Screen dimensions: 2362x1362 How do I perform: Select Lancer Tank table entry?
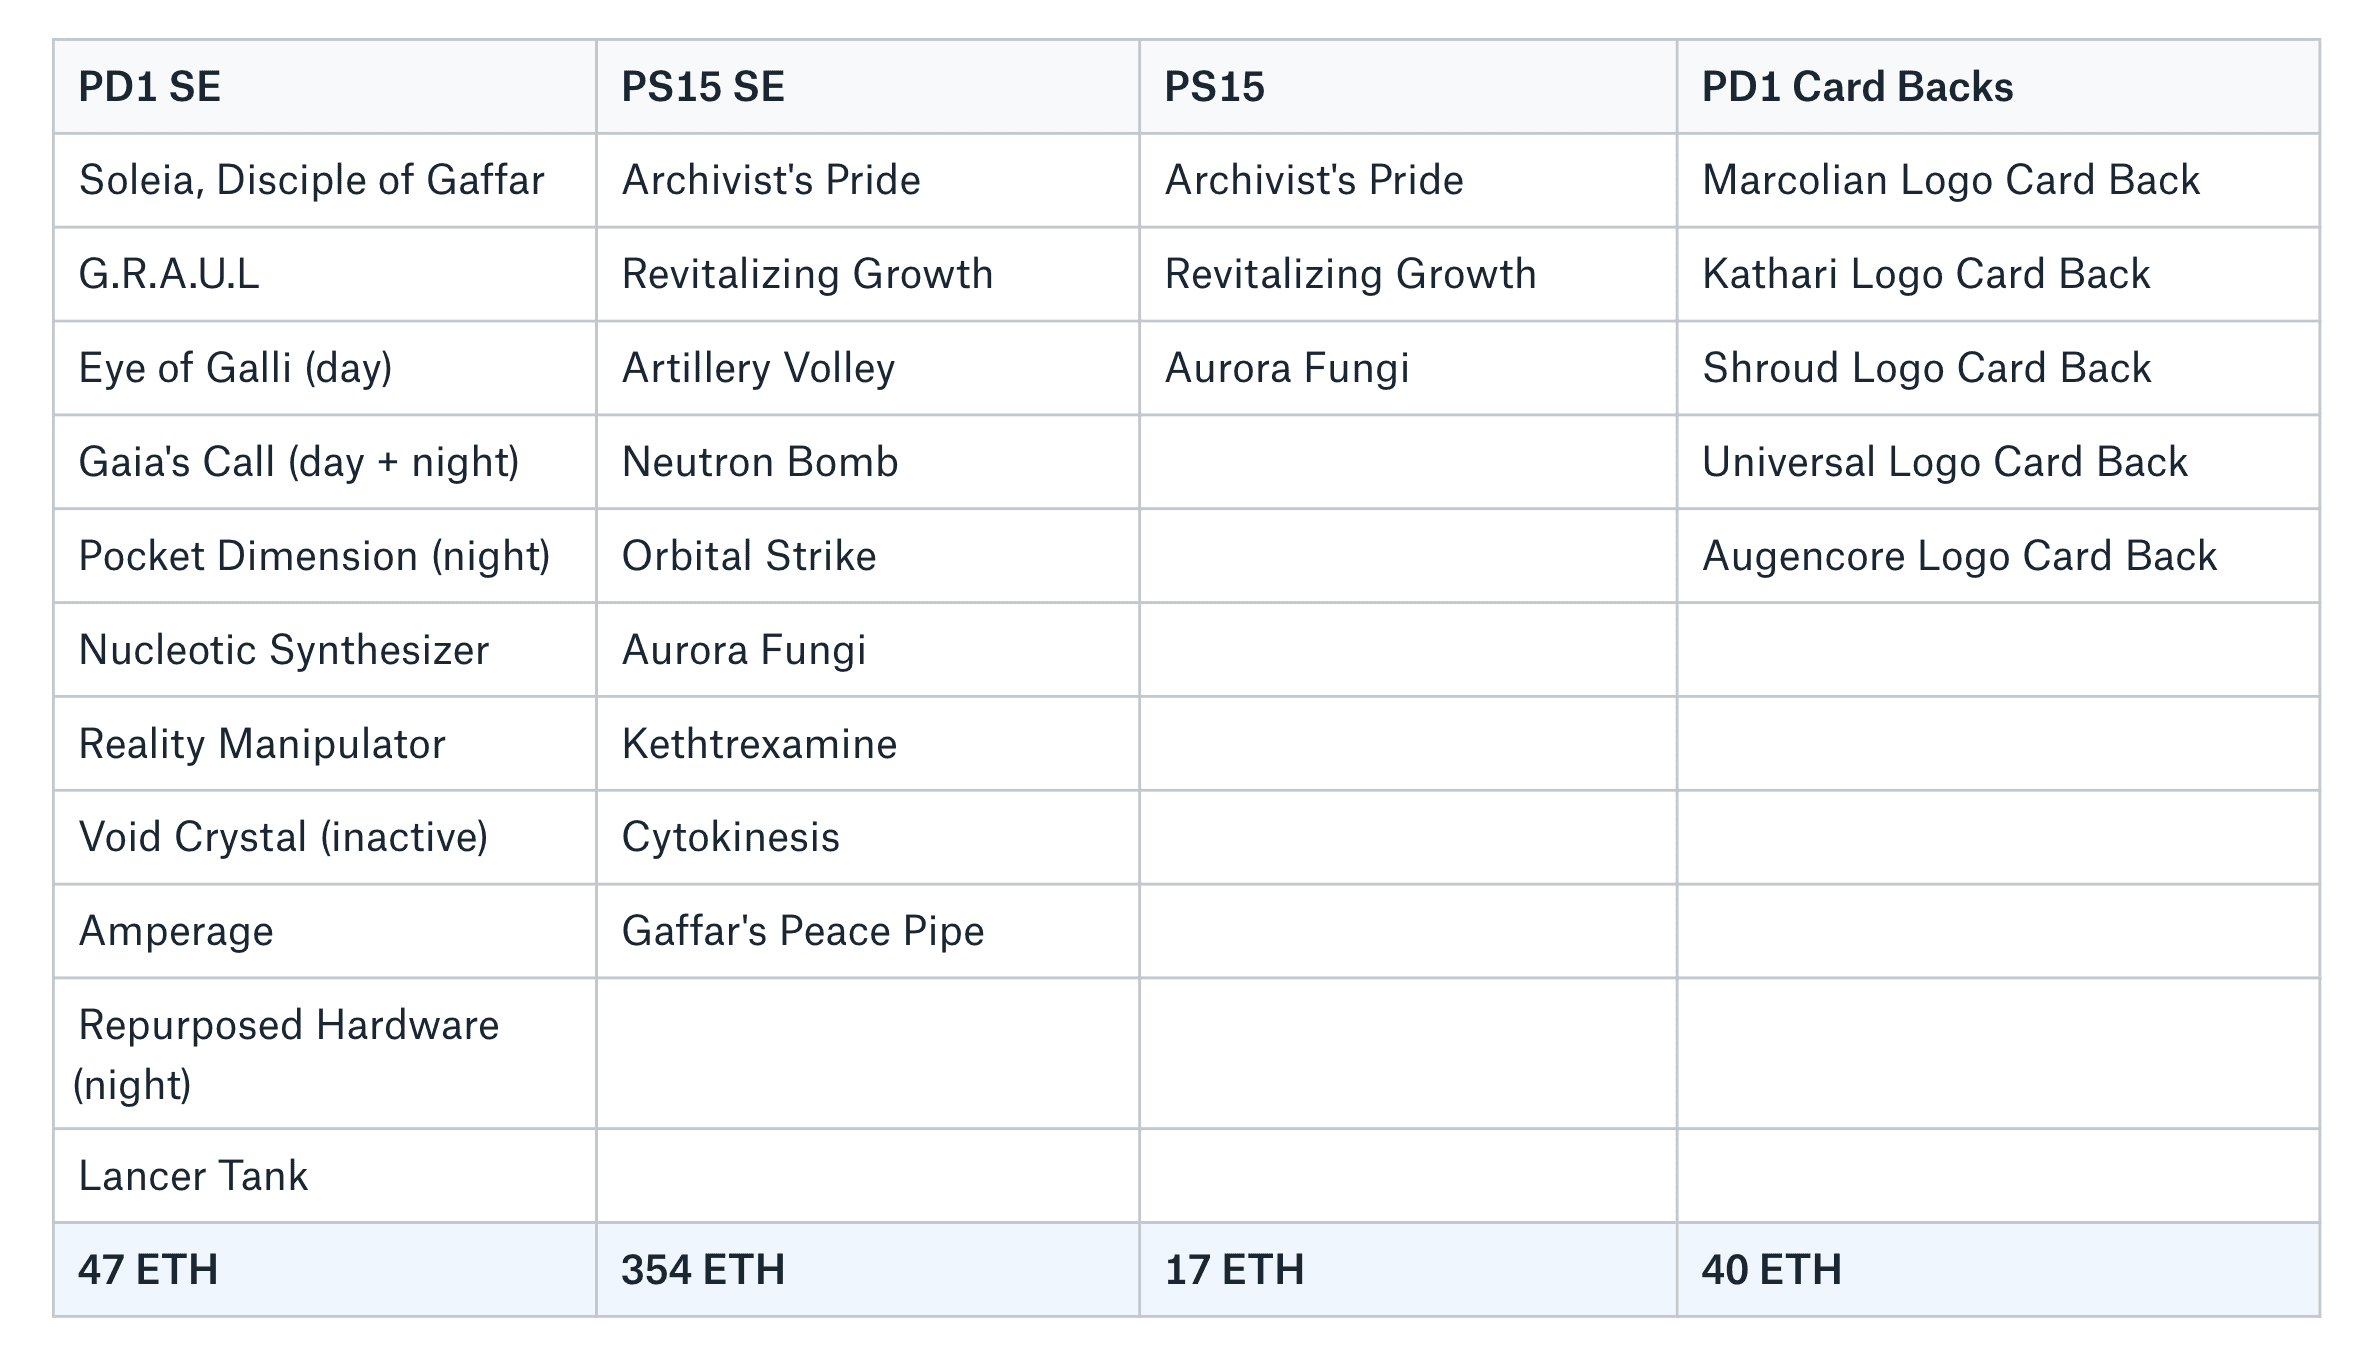[x=325, y=1176]
